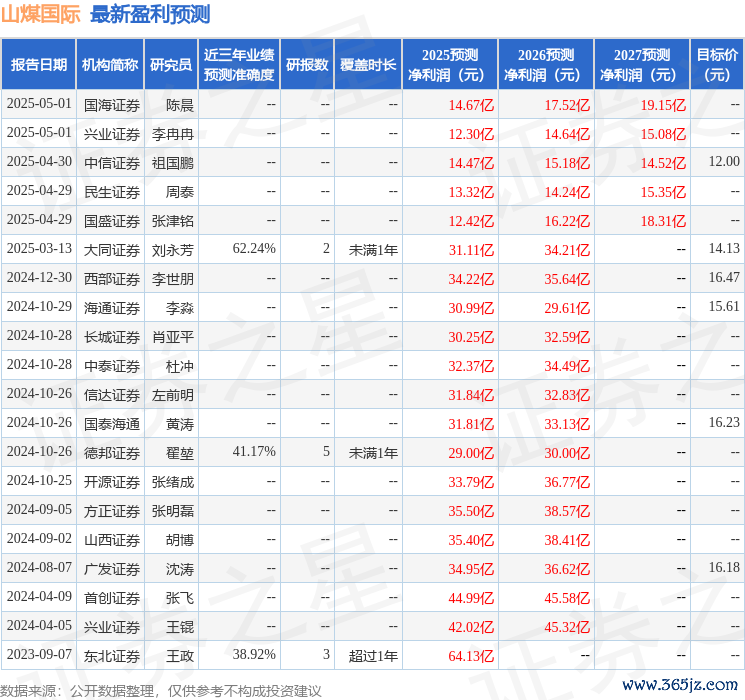Click the 覆盖时长 column header

[x=368, y=65]
